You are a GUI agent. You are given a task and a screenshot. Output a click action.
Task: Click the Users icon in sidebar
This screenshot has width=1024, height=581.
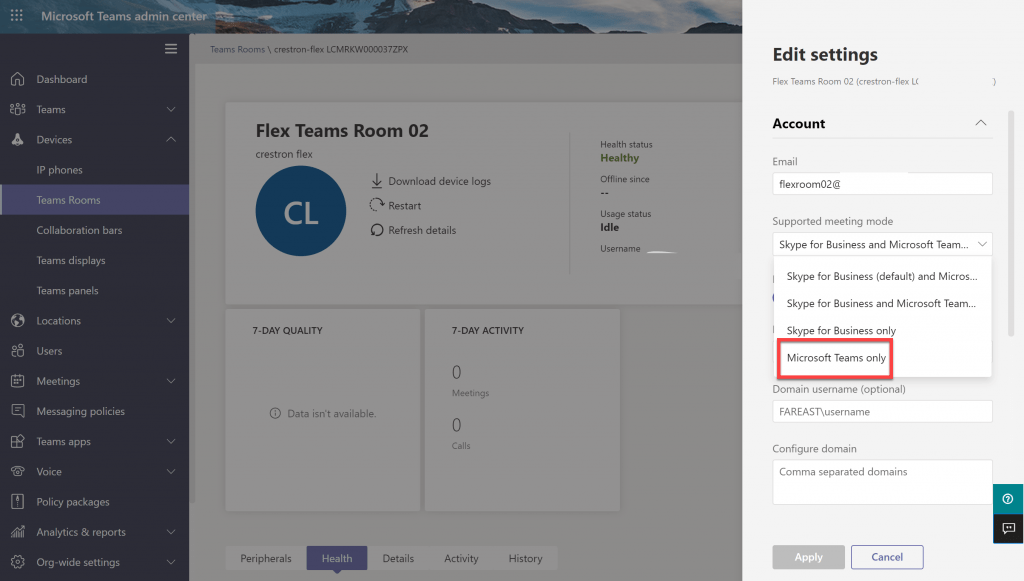point(18,351)
